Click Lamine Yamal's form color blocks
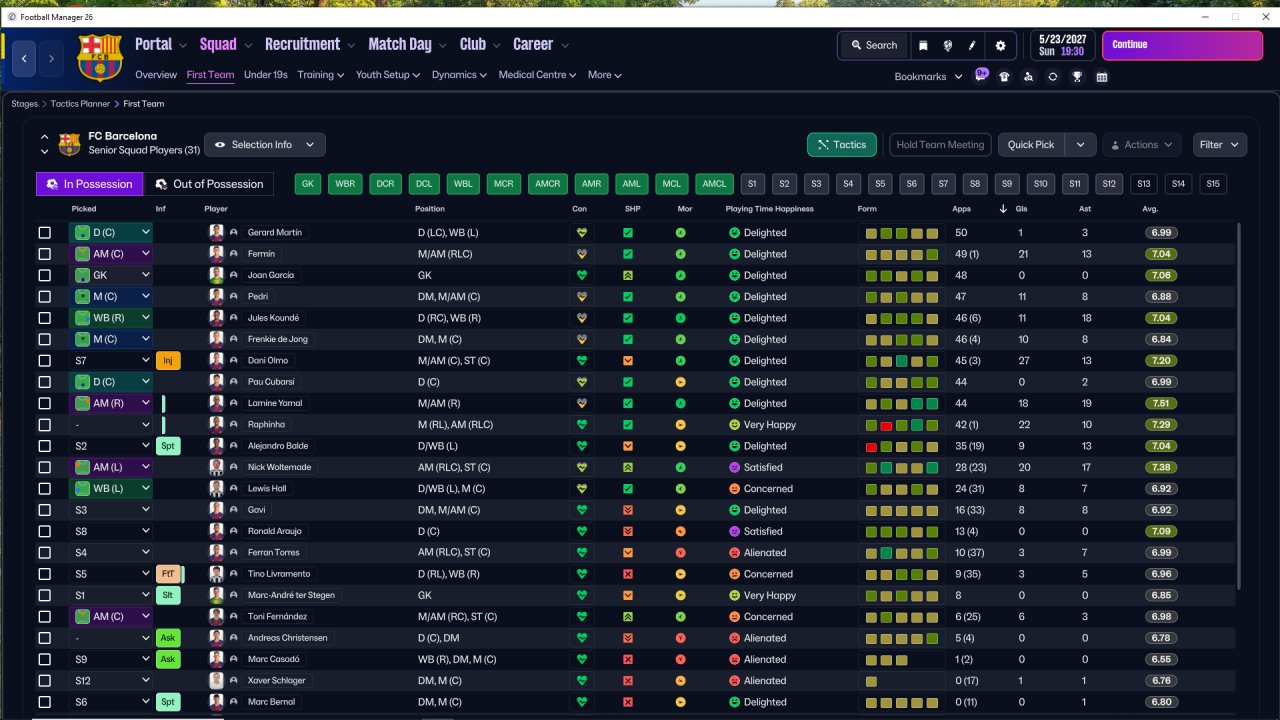Screen dimensions: 1280x720 903,403
